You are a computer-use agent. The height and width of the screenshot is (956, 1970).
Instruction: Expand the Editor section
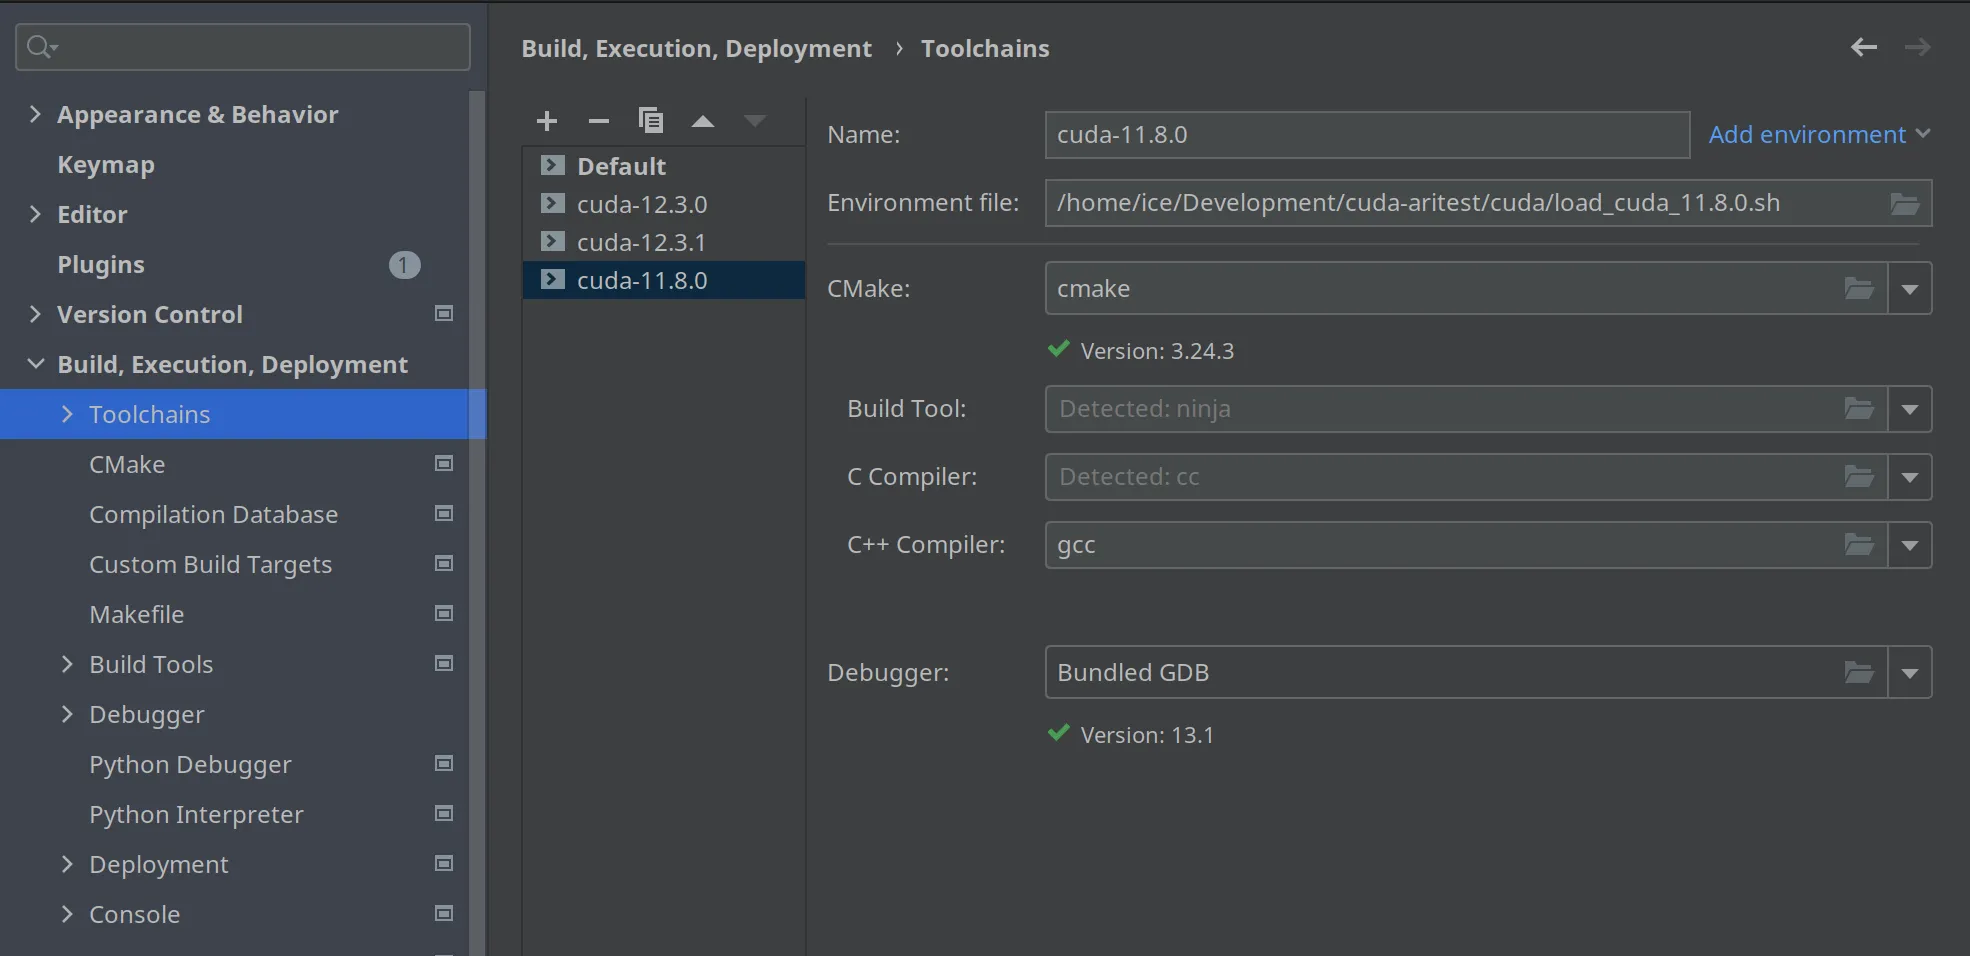[x=35, y=214]
